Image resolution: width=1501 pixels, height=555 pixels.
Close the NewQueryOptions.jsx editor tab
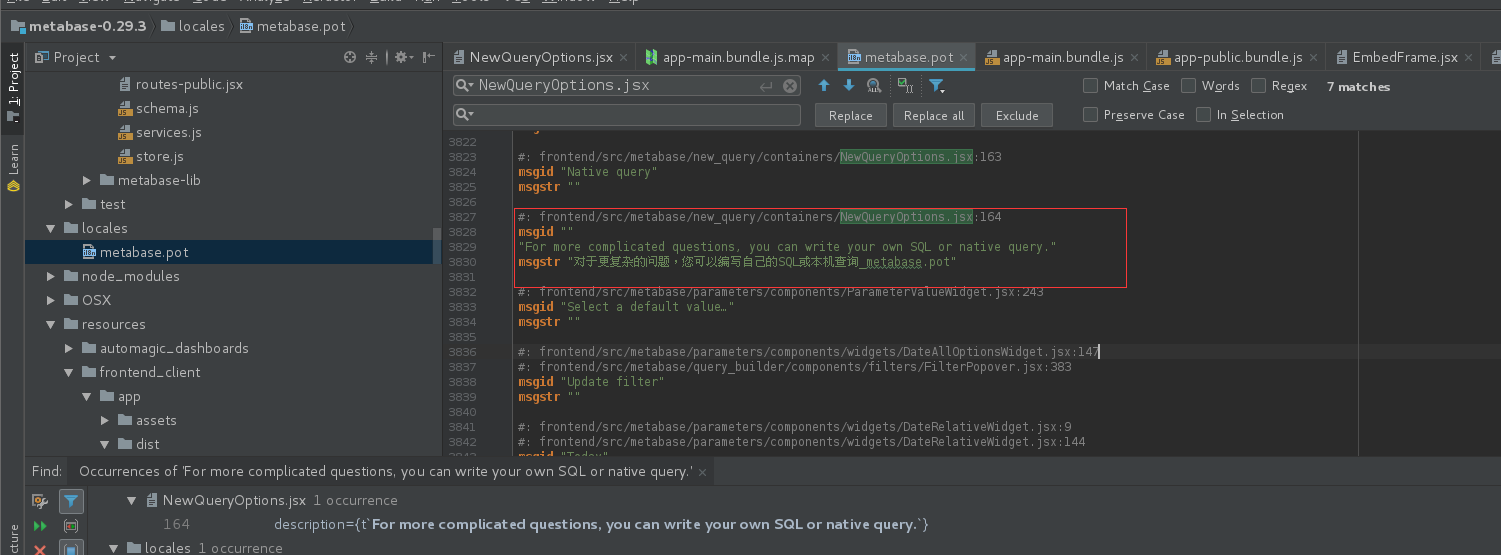click(x=624, y=59)
